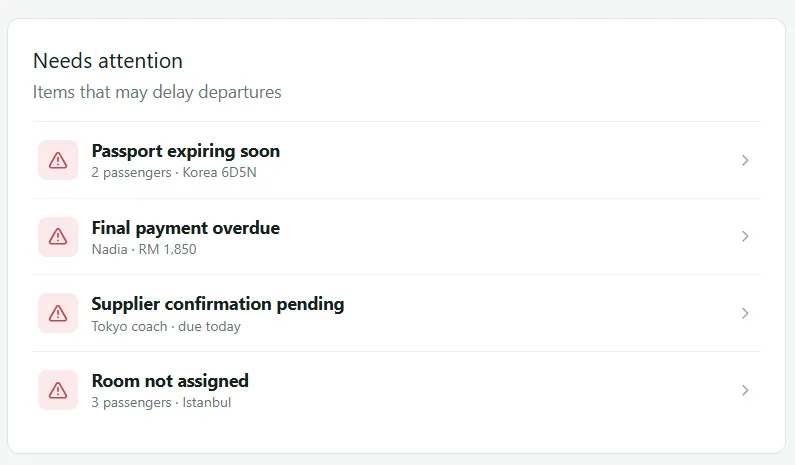Click warning icon beside Supplier confirmation pending
Screen dimensions: 795x465
(58, 313)
